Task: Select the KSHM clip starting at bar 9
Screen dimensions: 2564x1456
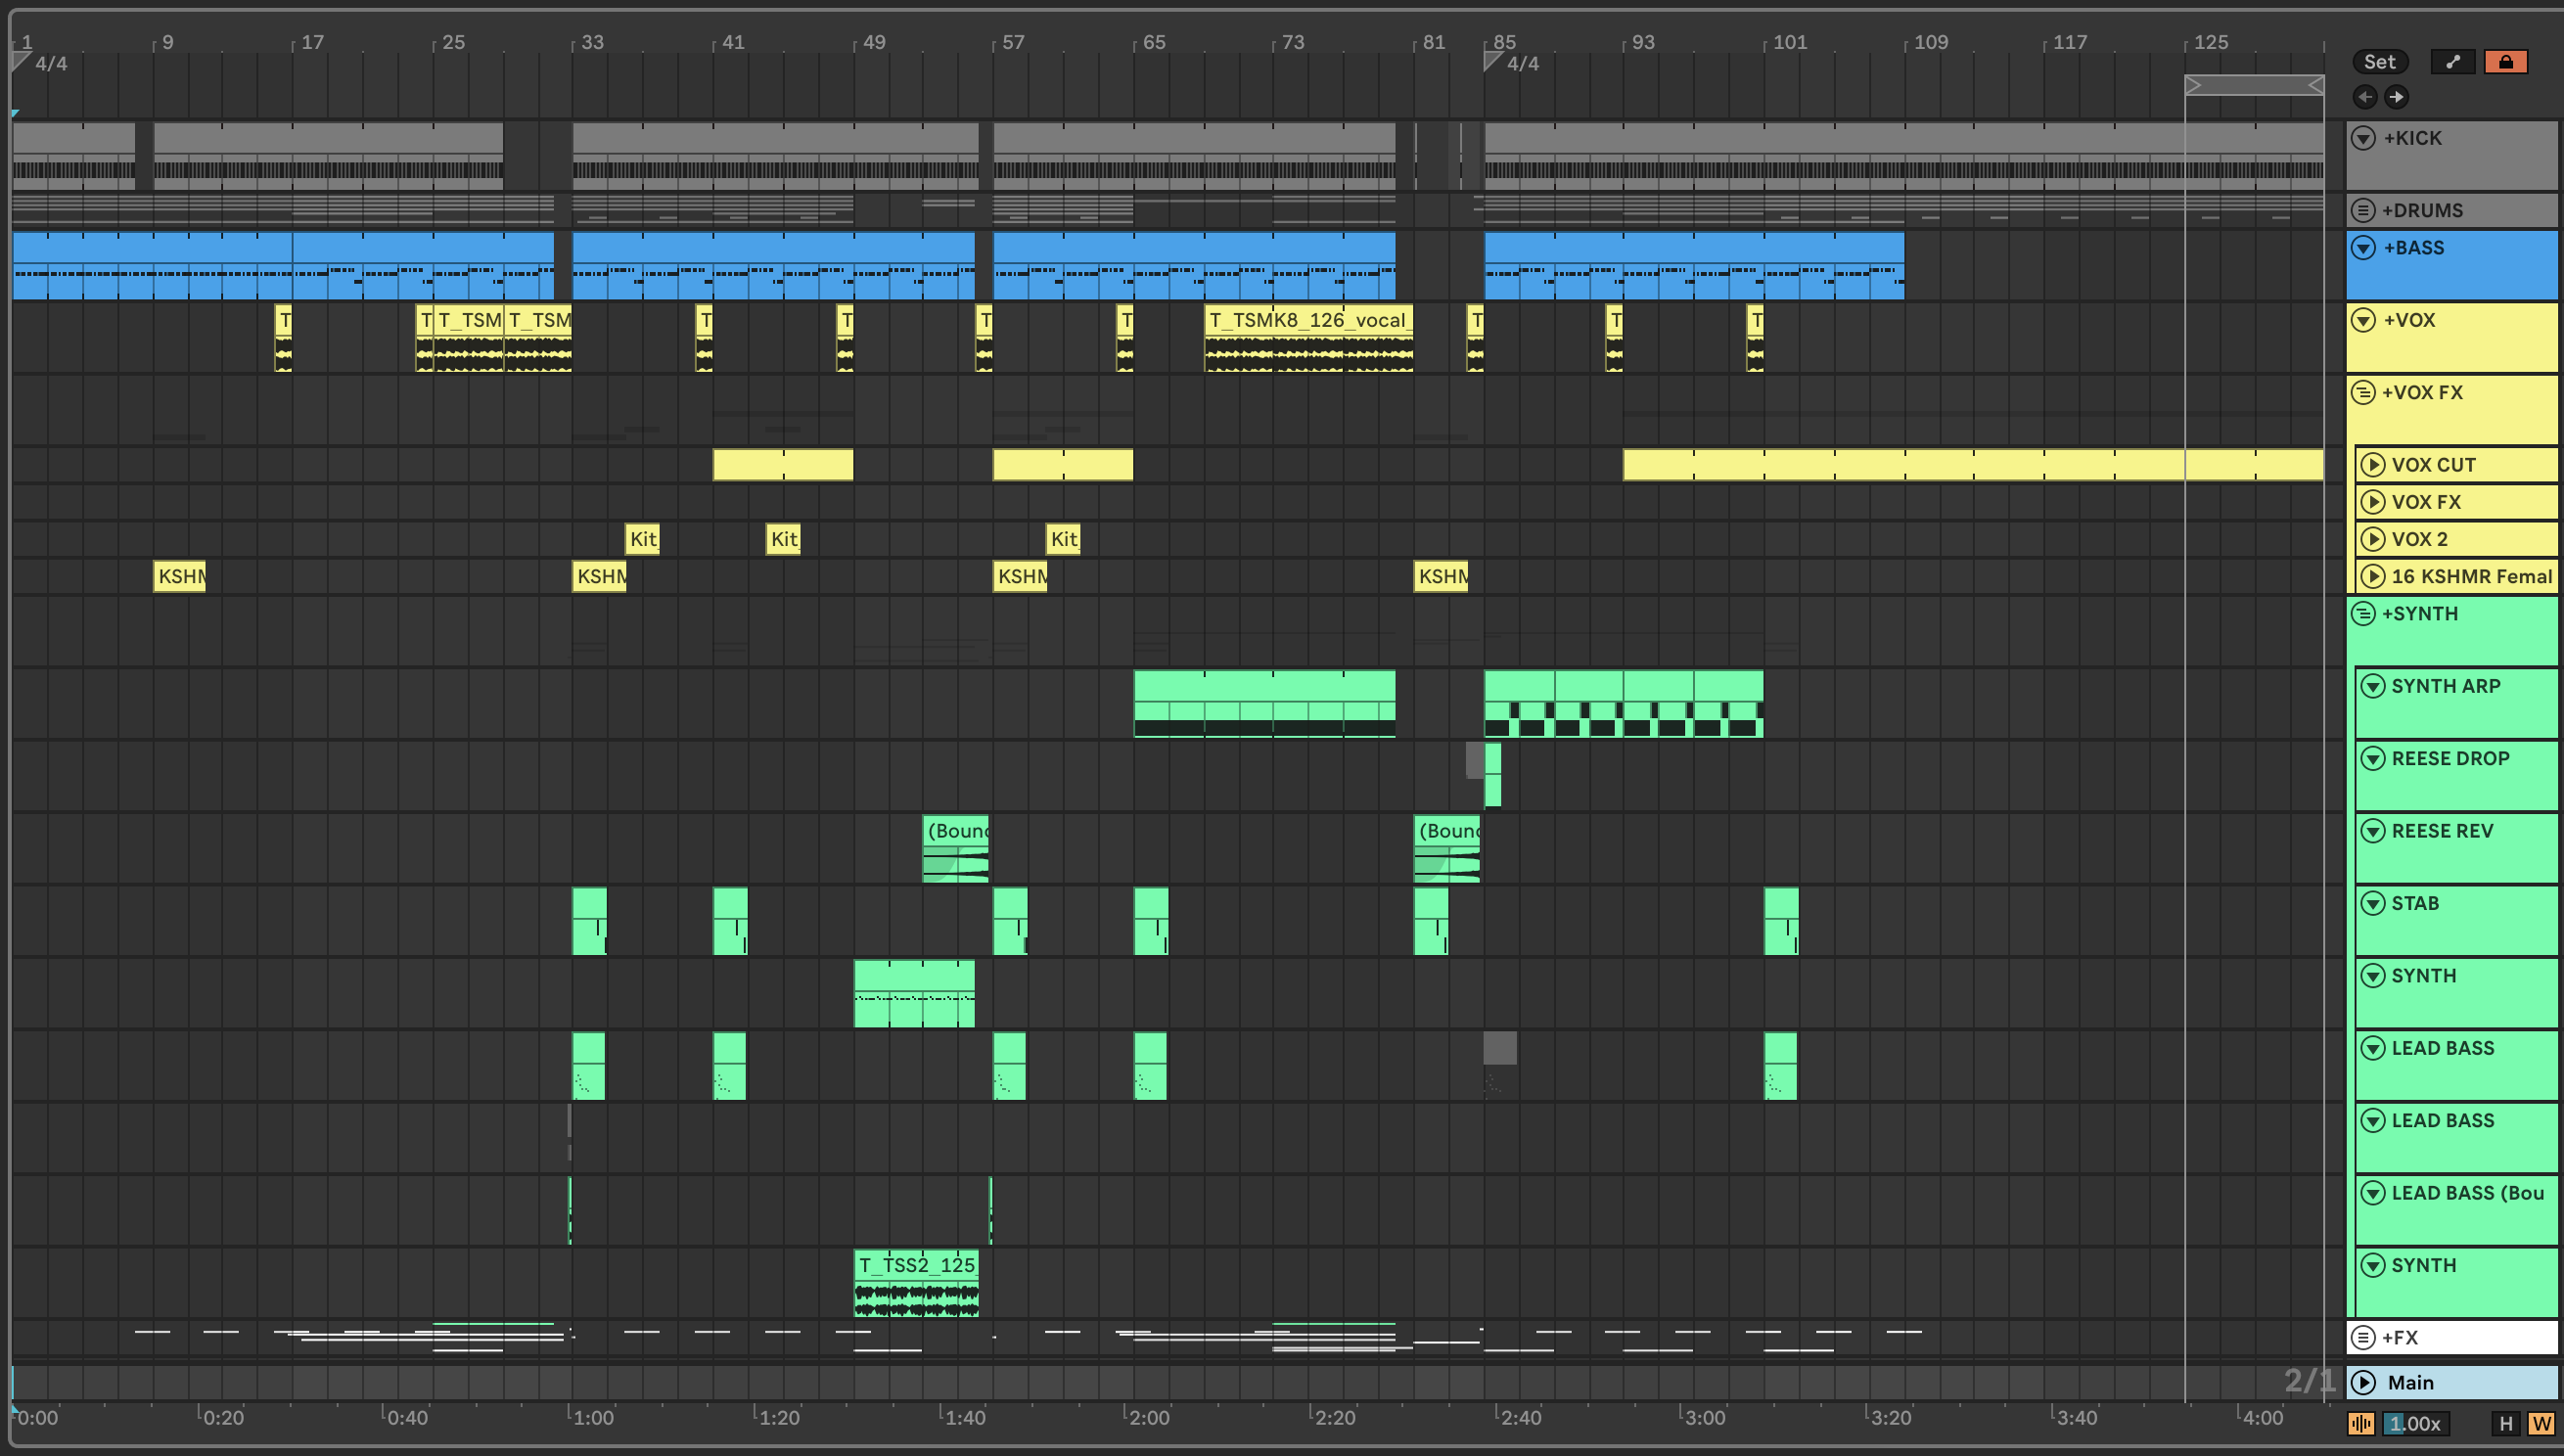Action: [x=179, y=576]
